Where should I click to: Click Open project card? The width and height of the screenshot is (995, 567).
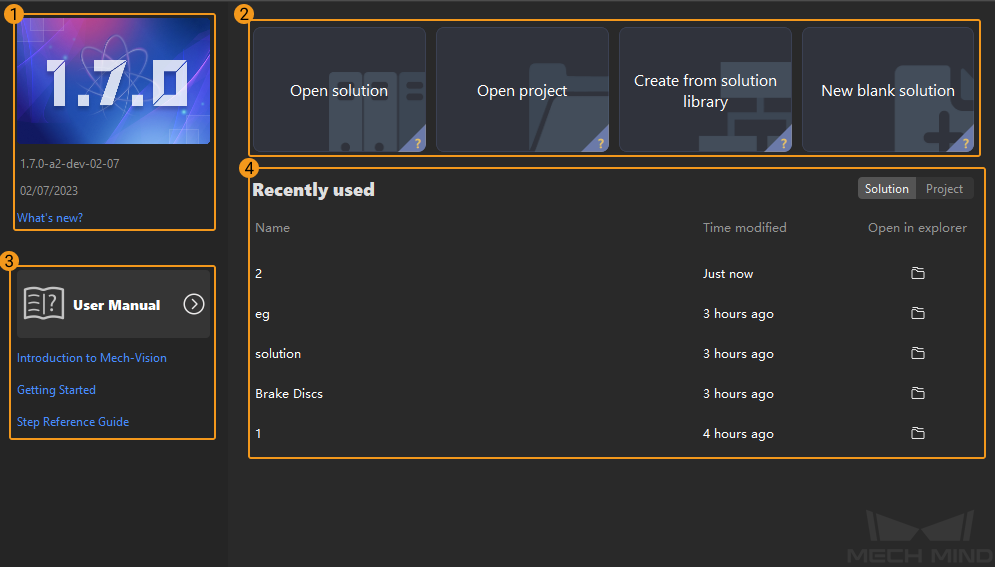[522, 90]
